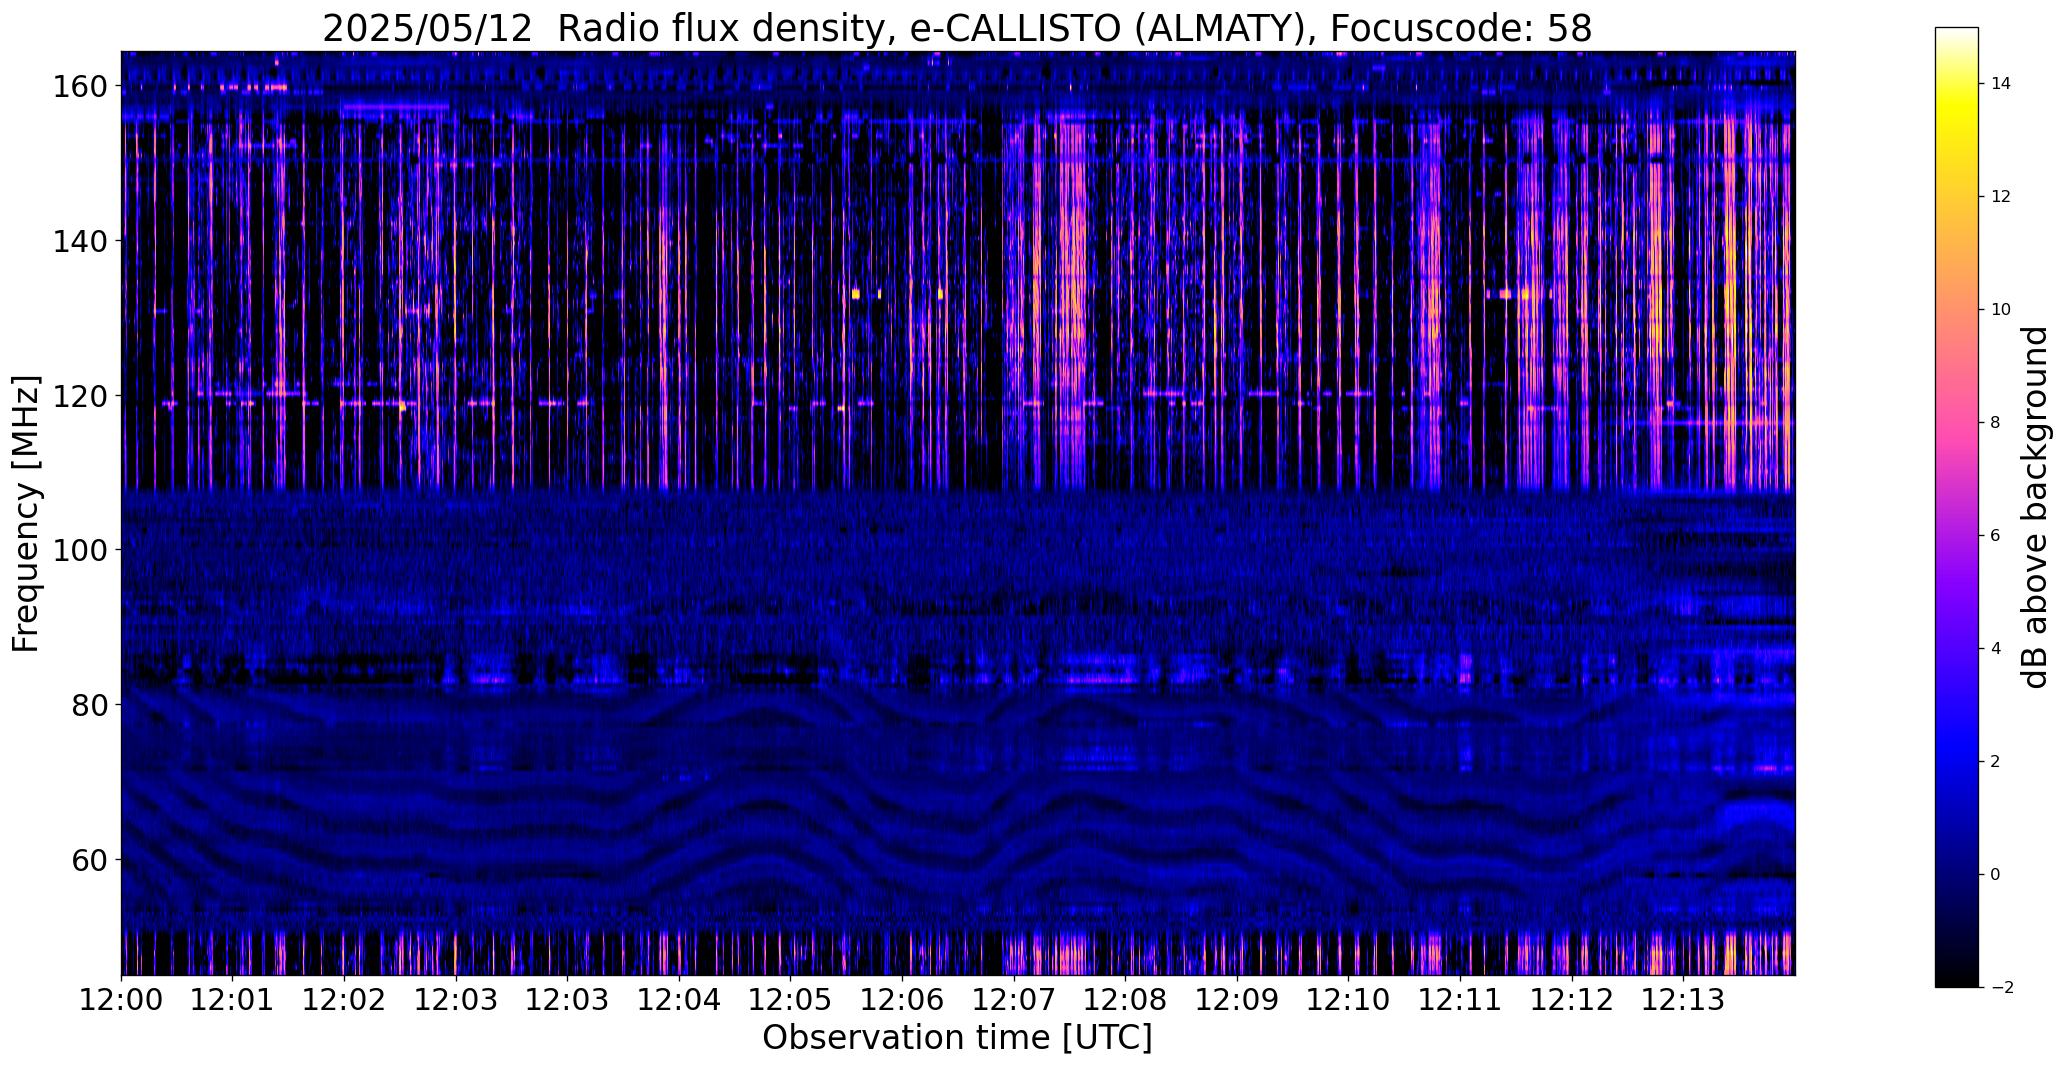Pick the colorbar tick value 0

click(1995, 875)
